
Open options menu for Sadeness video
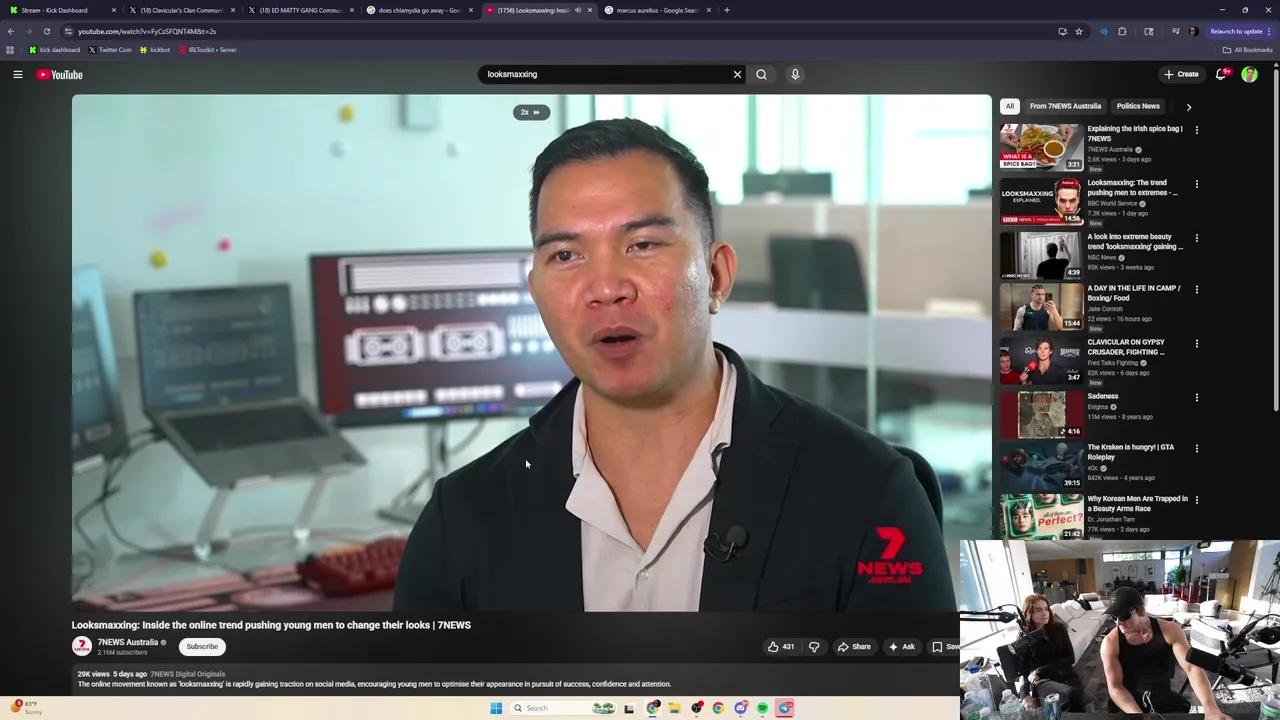pos(1196,398)
